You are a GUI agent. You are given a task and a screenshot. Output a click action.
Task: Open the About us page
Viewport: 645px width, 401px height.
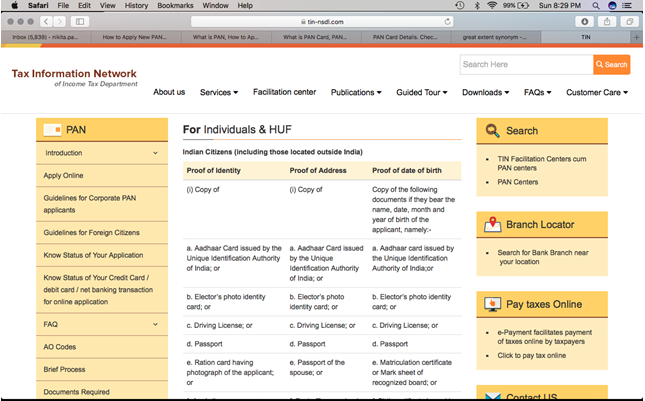(x=169, y=92)
